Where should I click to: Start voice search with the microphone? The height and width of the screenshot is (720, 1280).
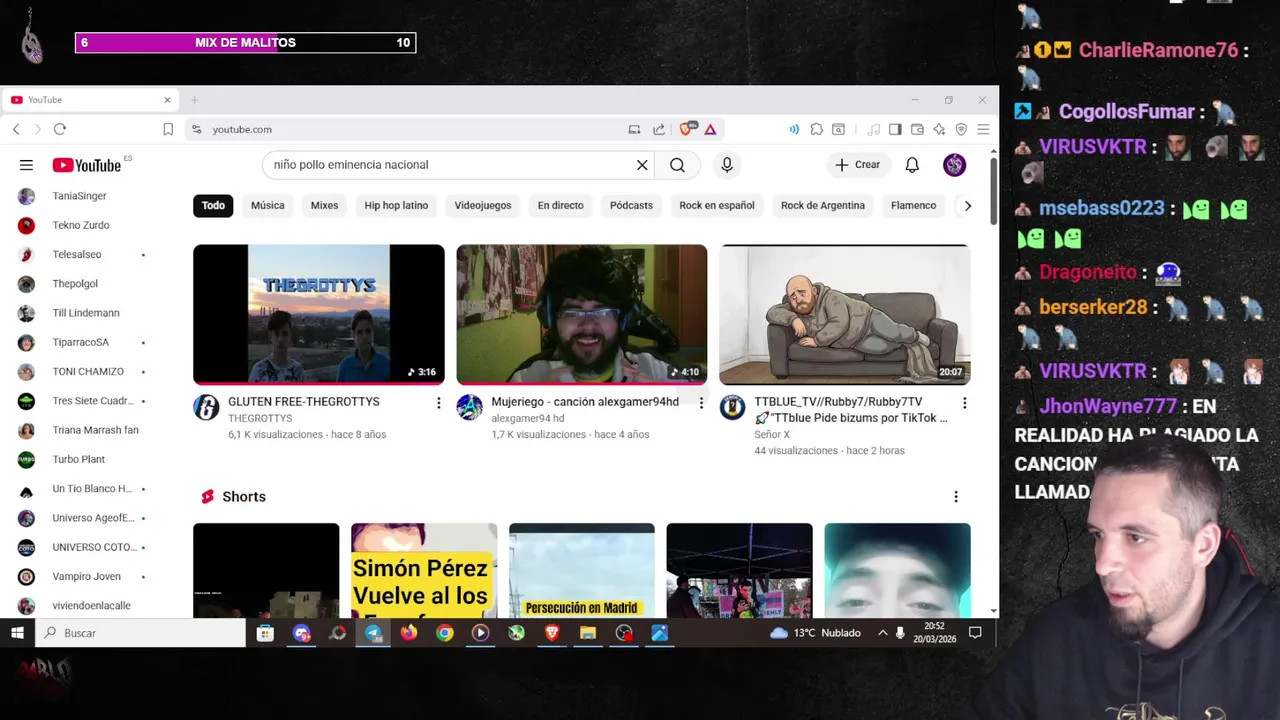(727, 165)
